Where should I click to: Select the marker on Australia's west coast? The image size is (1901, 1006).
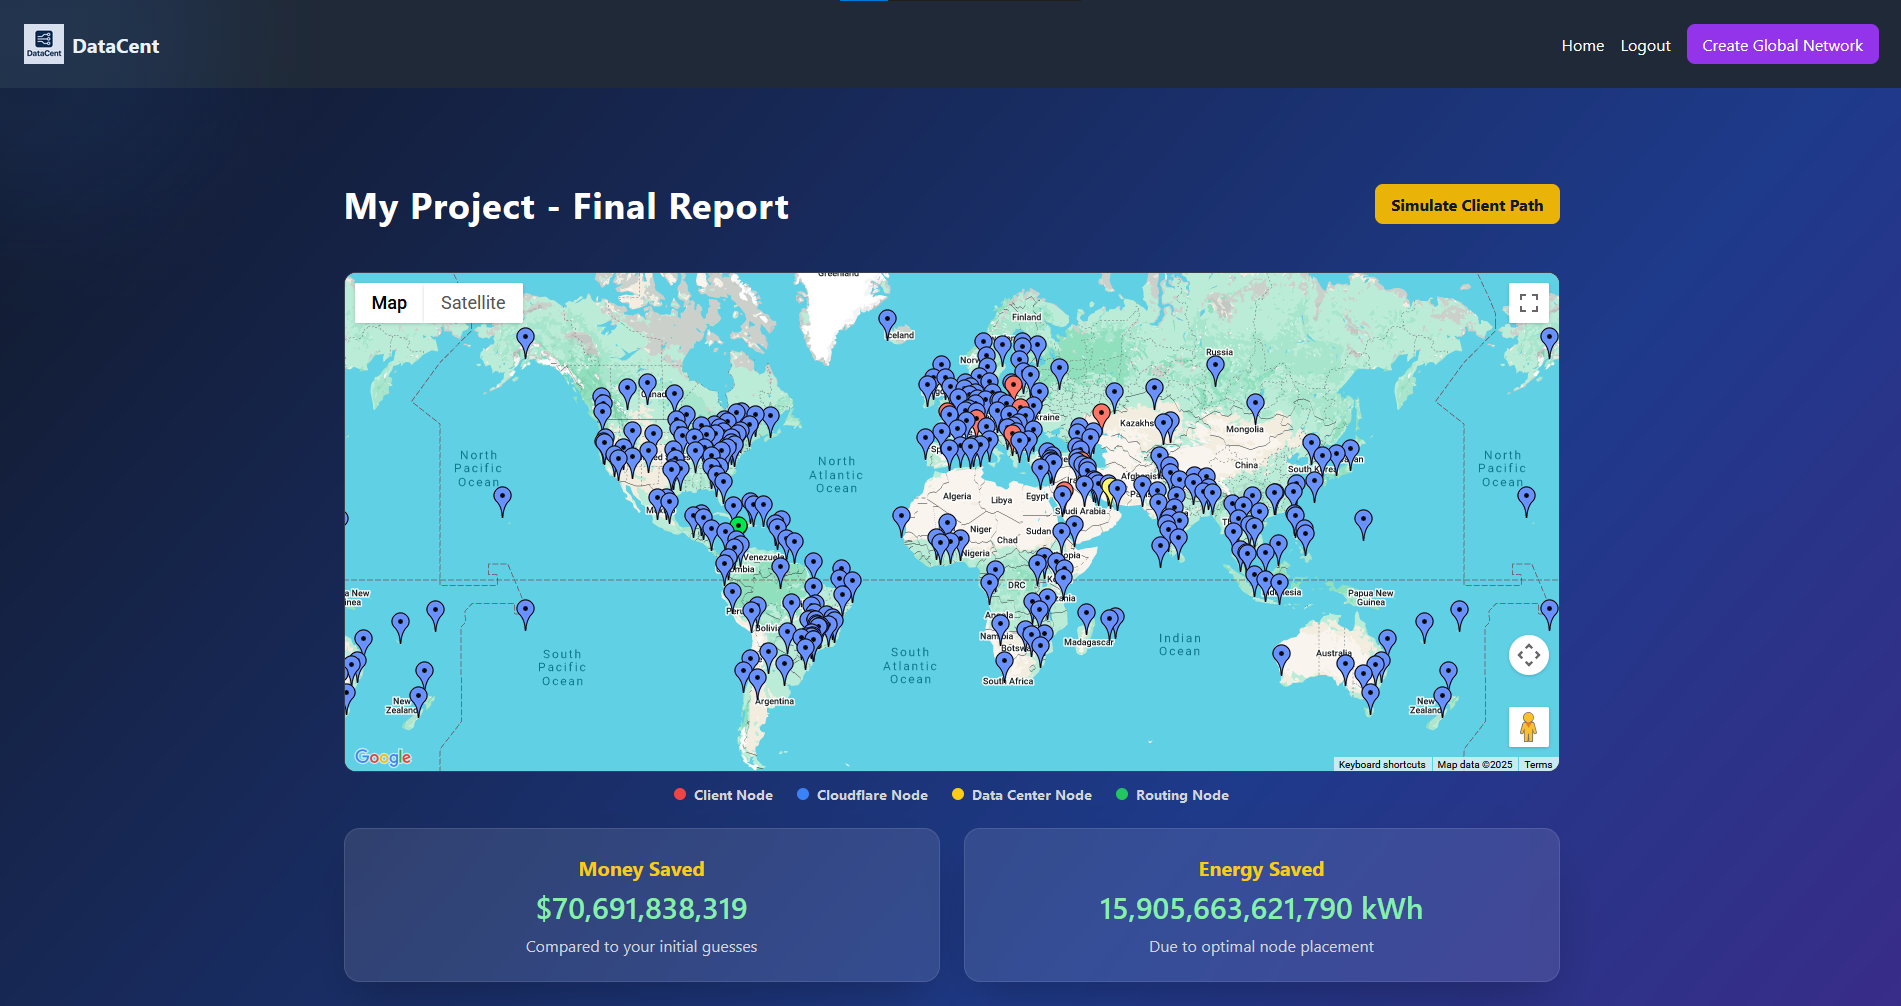[x=1281, y=658]
